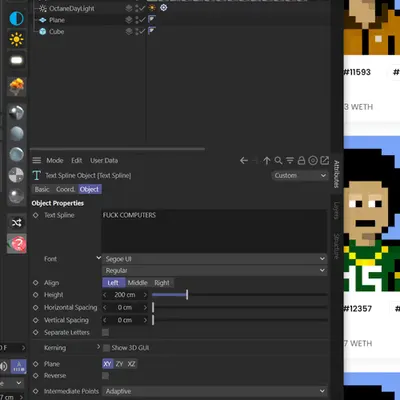Switch to the Coord. tab

point(65,189)
